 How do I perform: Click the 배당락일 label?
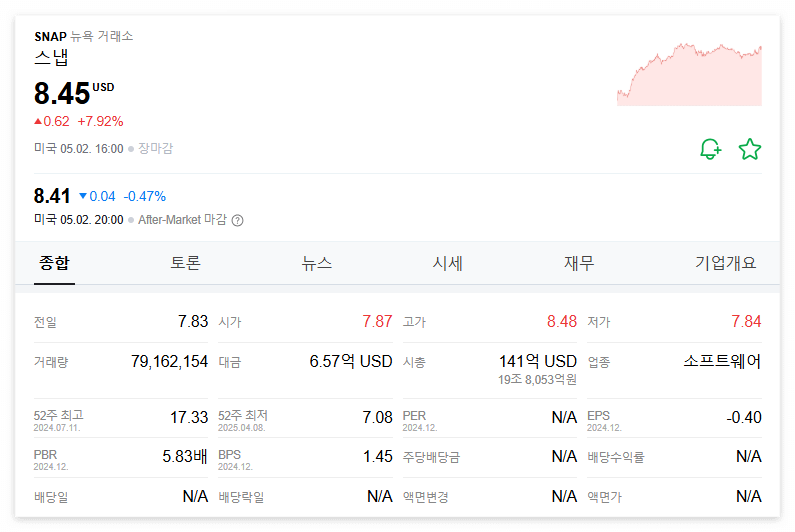[x=241, y=496]
